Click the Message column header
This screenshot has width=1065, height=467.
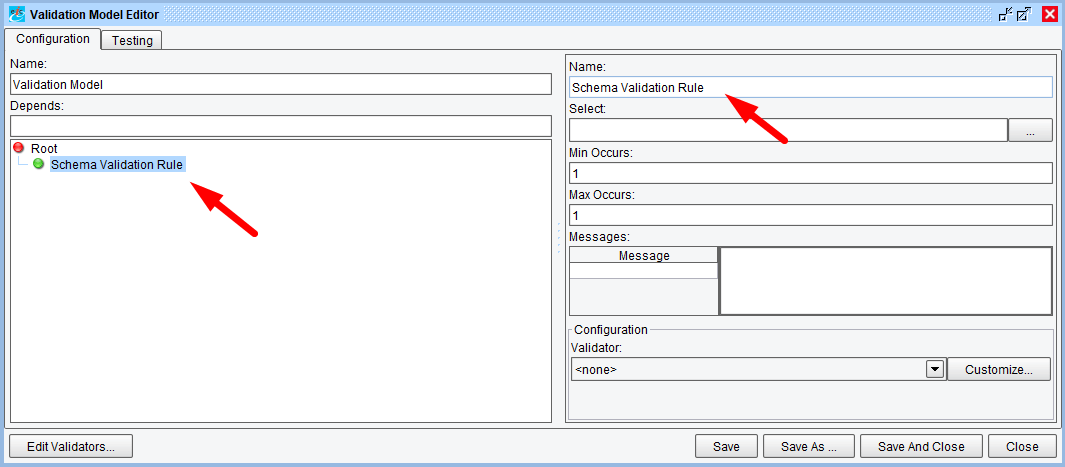tap(644, 256)
